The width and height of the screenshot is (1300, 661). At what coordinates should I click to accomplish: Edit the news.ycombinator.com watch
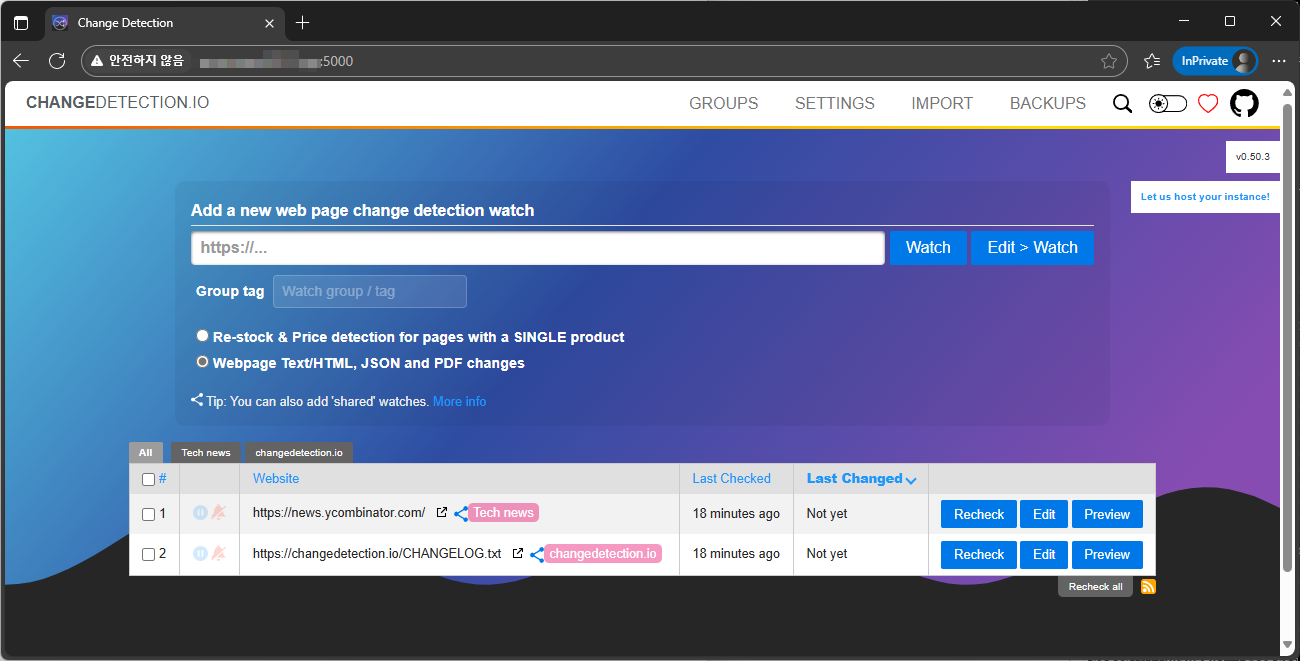[x=1044, y=514]
